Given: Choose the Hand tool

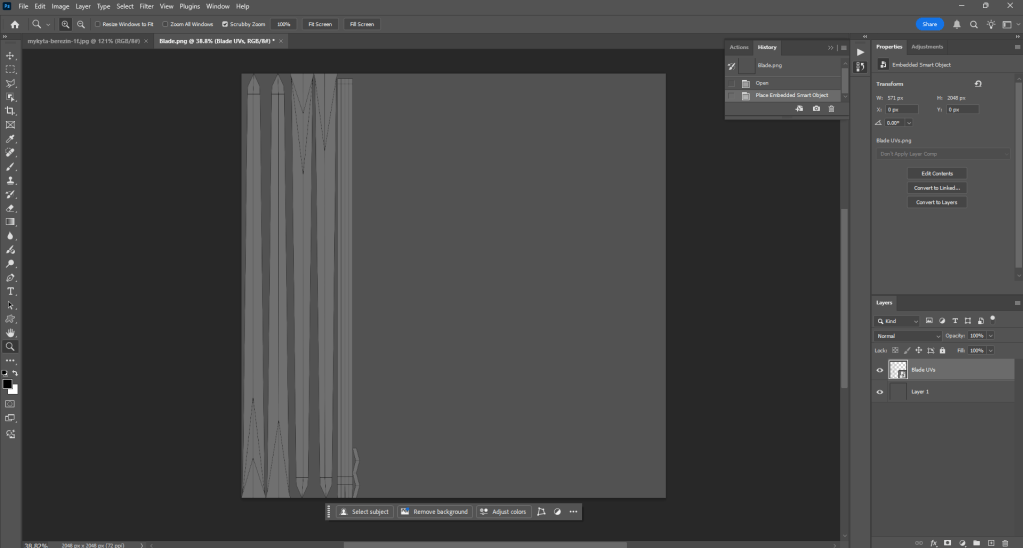Looking at the screenshot, I should 11,332.
